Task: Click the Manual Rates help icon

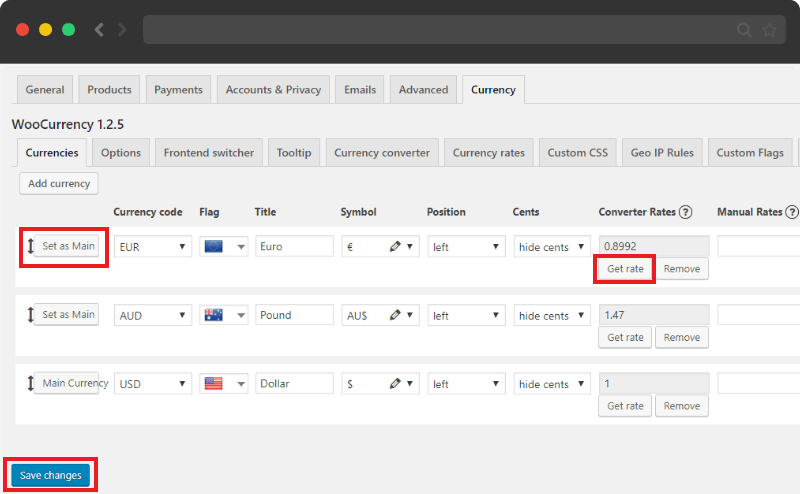Action: tap(792, 212)
